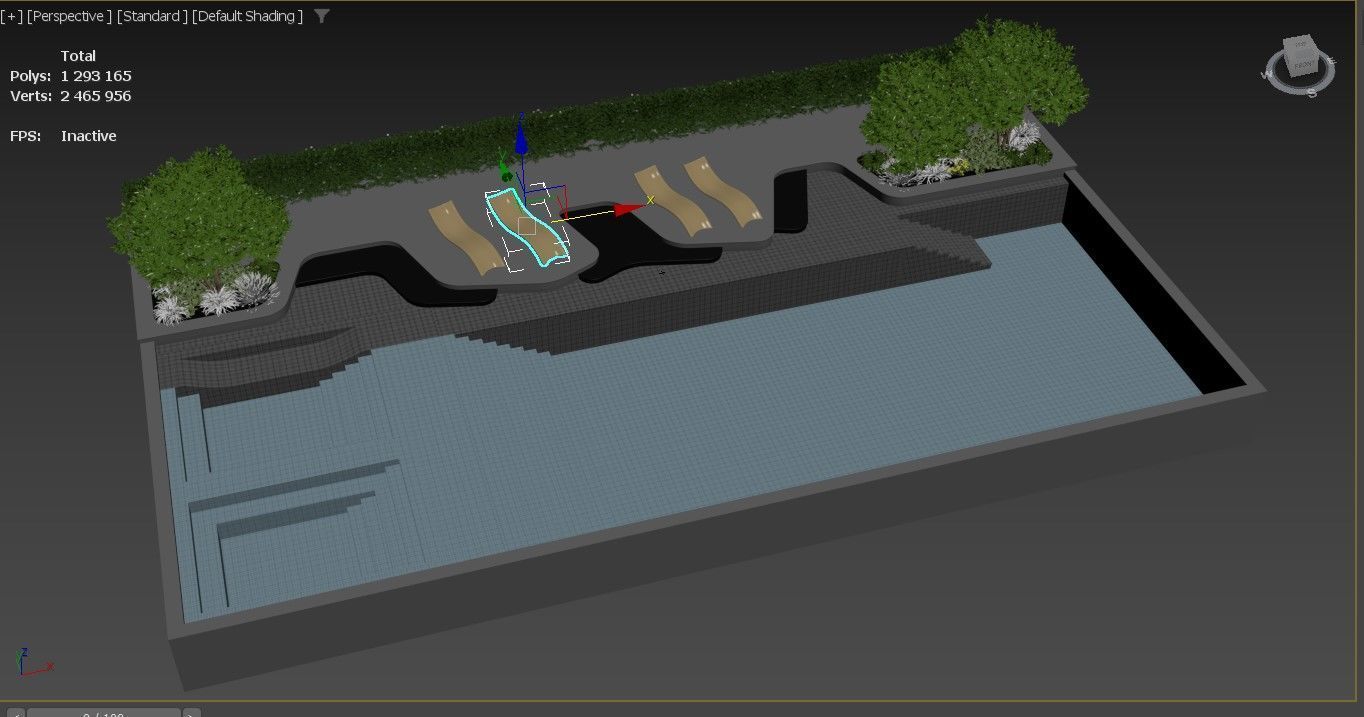Open the [Perspective] point-of-view menu
Viewport: 1364px width, 717px height.
(70, 16)
